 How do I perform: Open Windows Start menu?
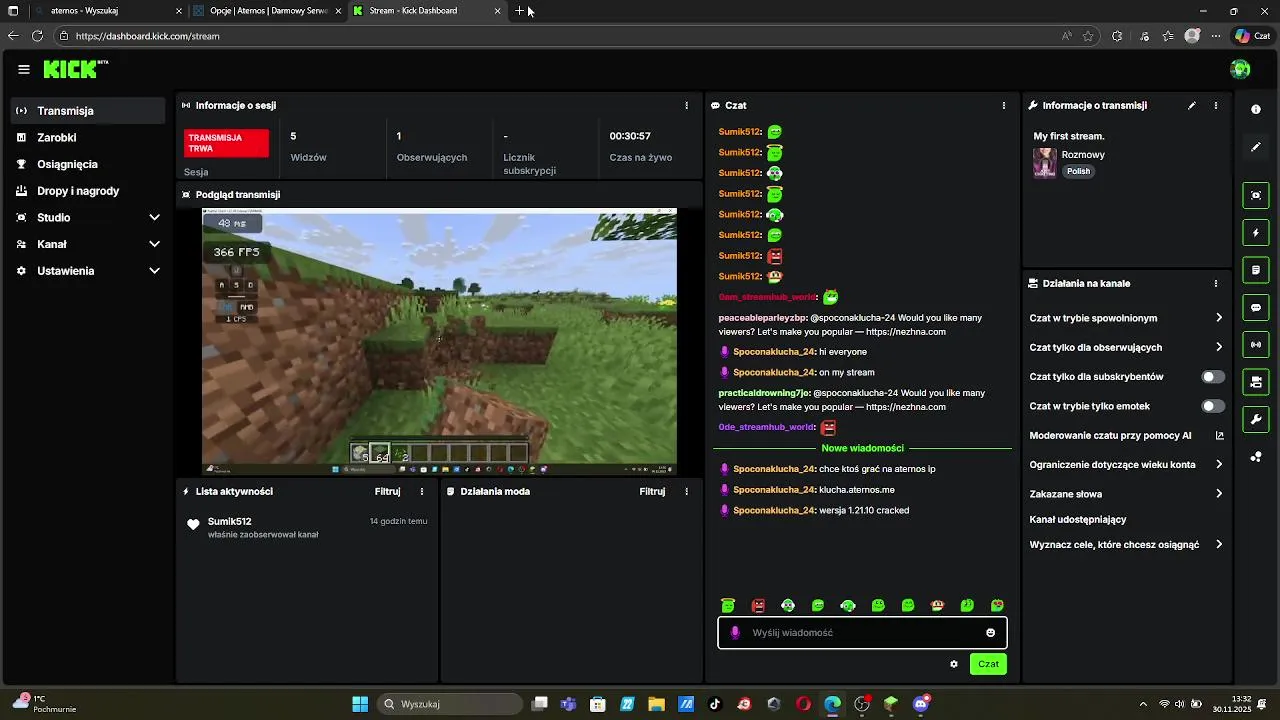click(360, 704)
